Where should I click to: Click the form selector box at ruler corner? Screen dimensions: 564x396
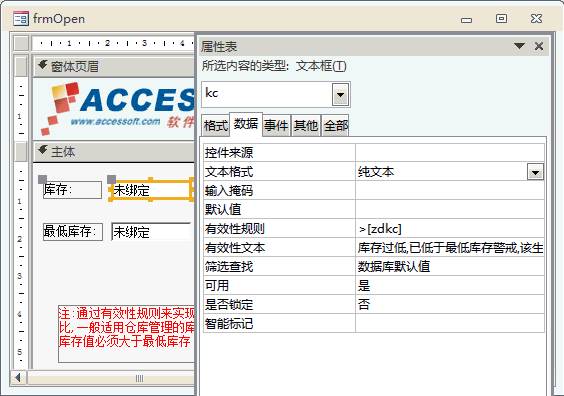(x=21, y=43)
